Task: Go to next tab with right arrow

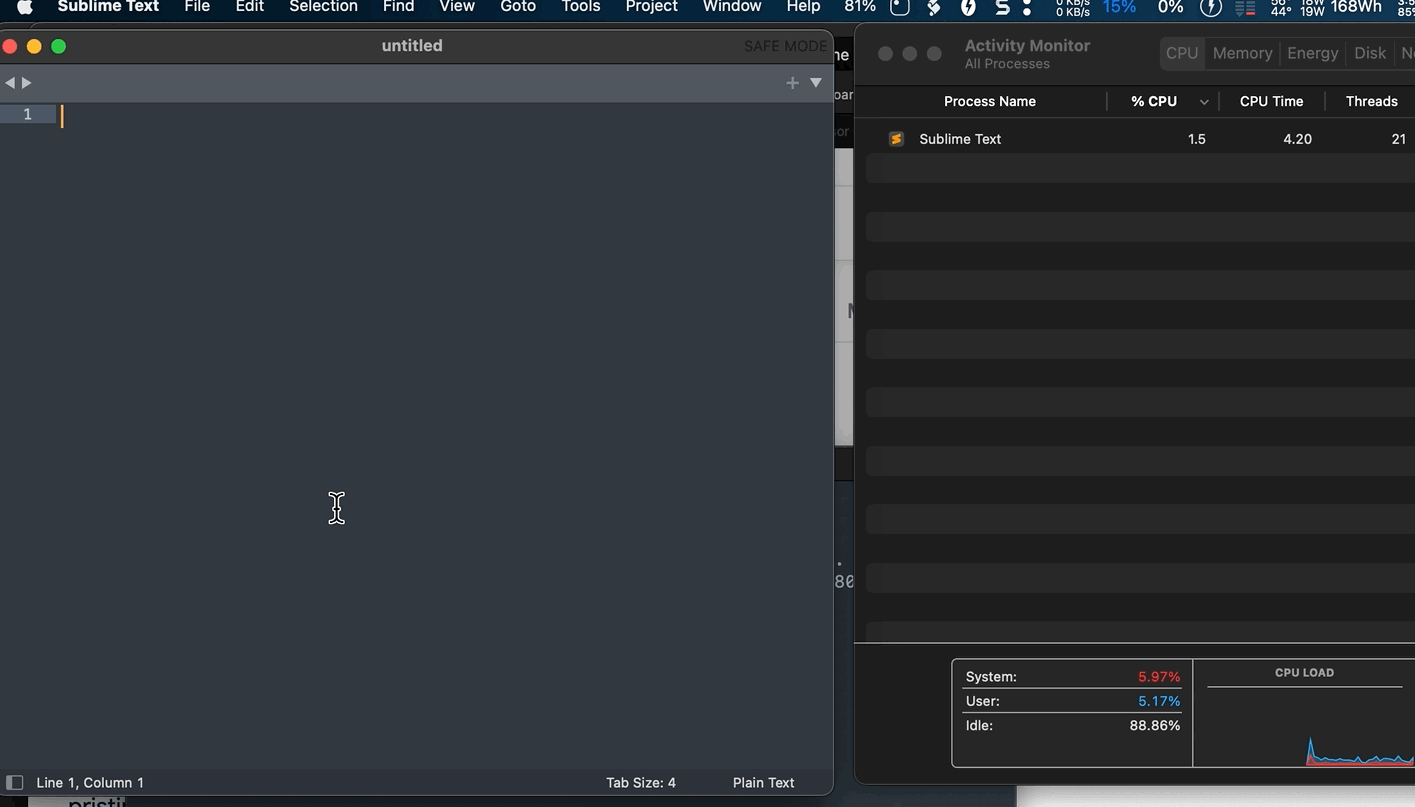Action: pyautogui.click(x=27, y=83)
